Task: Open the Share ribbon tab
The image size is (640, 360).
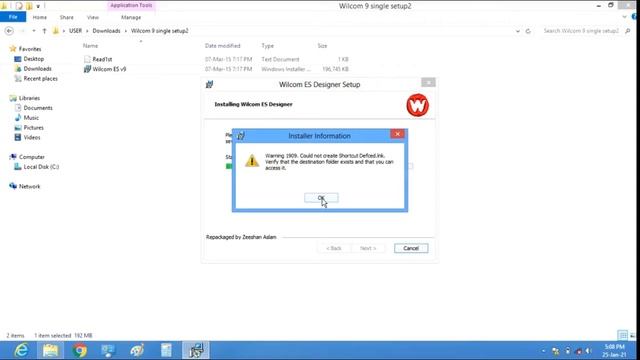Action: (x=67, y=17)
